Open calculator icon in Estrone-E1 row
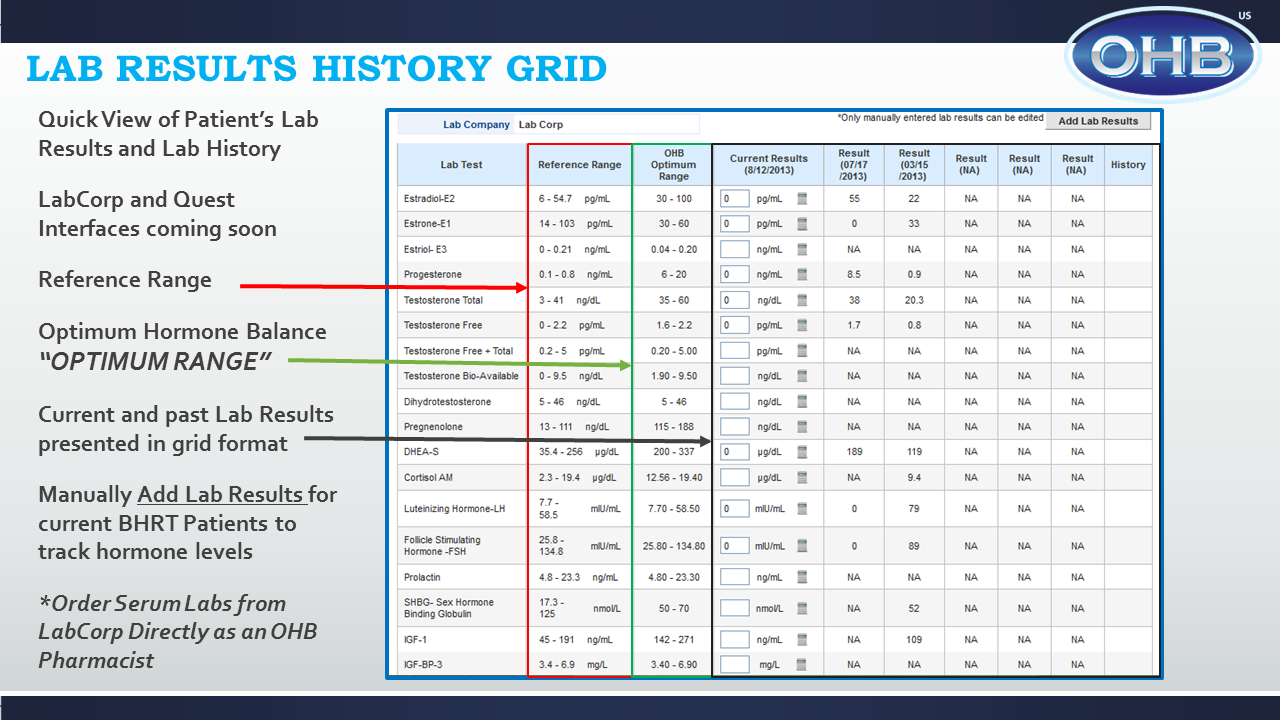Image resolution: width=1280 pixels, height=720 pixels. coord(802,224)
